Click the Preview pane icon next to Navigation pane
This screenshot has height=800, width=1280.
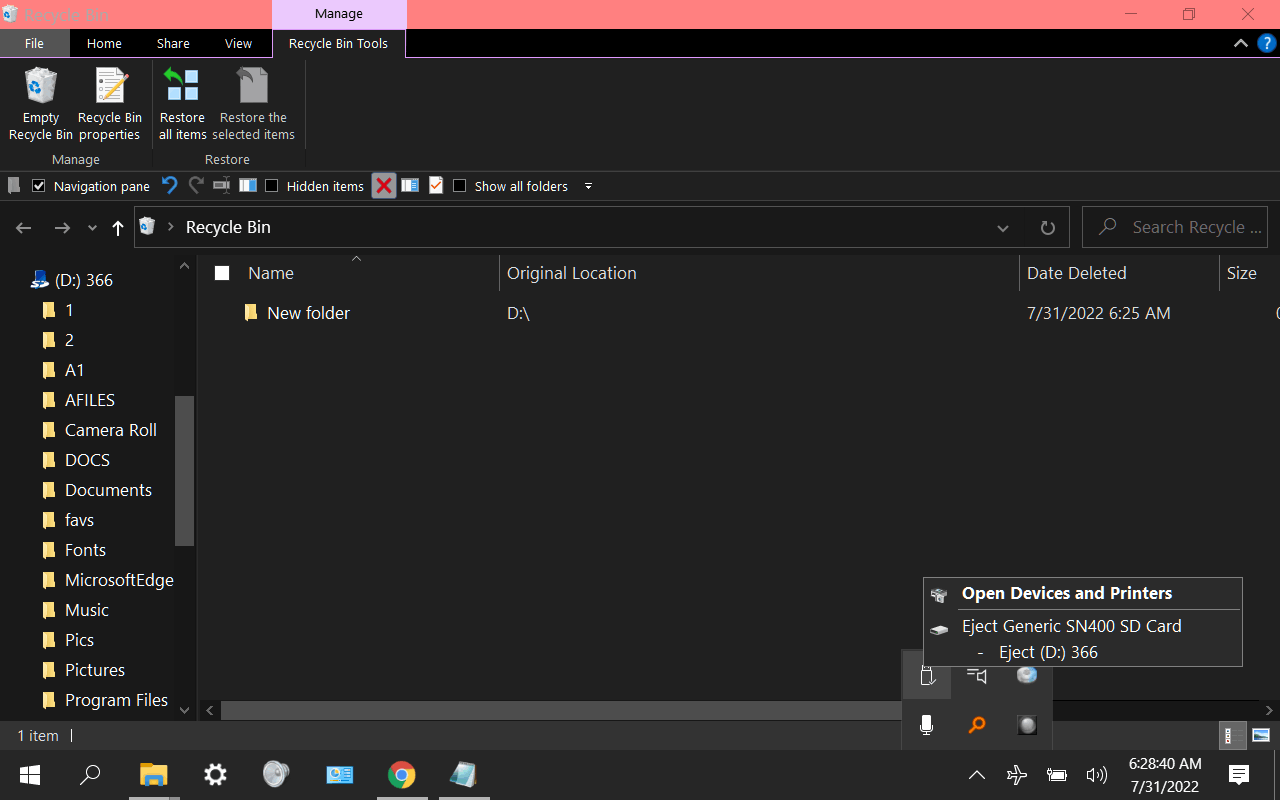pos(248,185)
